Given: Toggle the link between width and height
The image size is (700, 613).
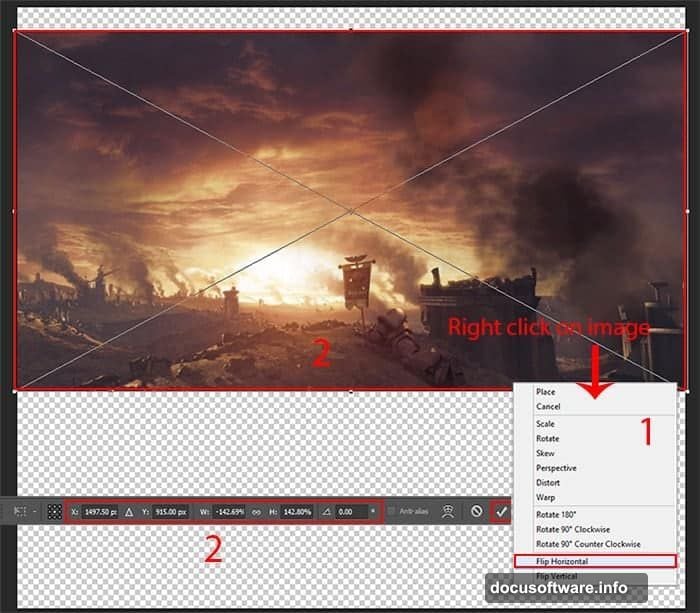Looking at the screenshot, I should click(256, 510).
